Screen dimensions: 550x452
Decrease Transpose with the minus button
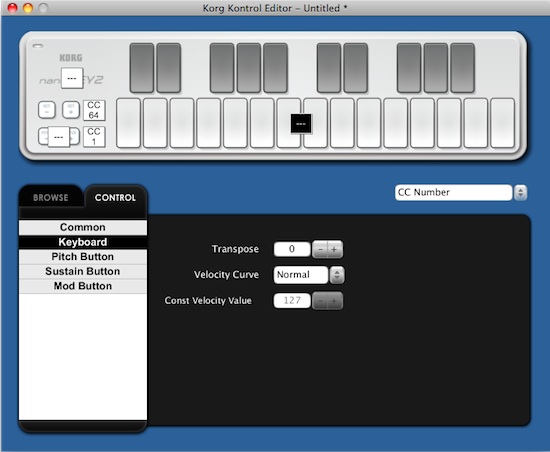tap(320, 249)
